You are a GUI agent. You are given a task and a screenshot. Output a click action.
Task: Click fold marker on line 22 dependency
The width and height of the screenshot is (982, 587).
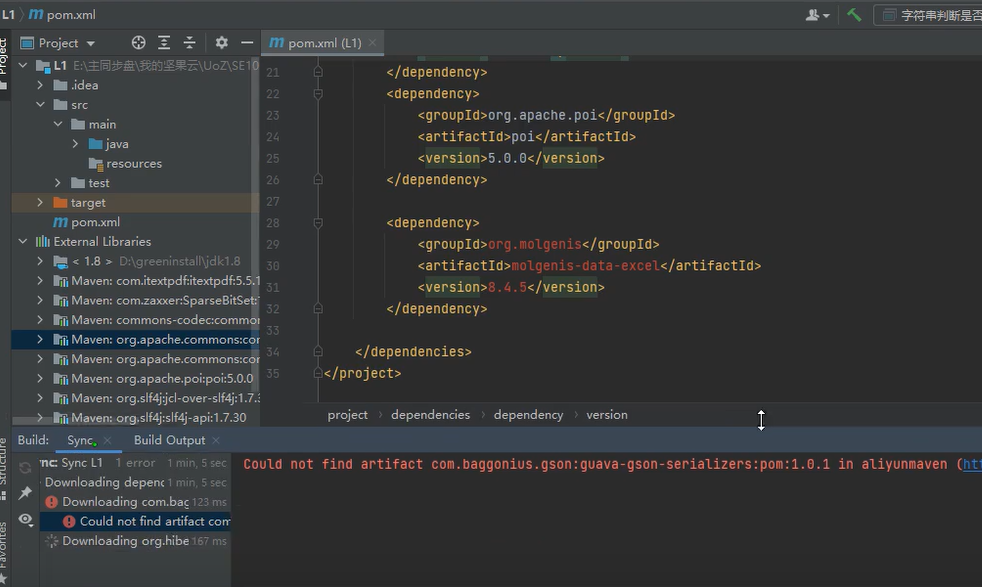(318, 94)
